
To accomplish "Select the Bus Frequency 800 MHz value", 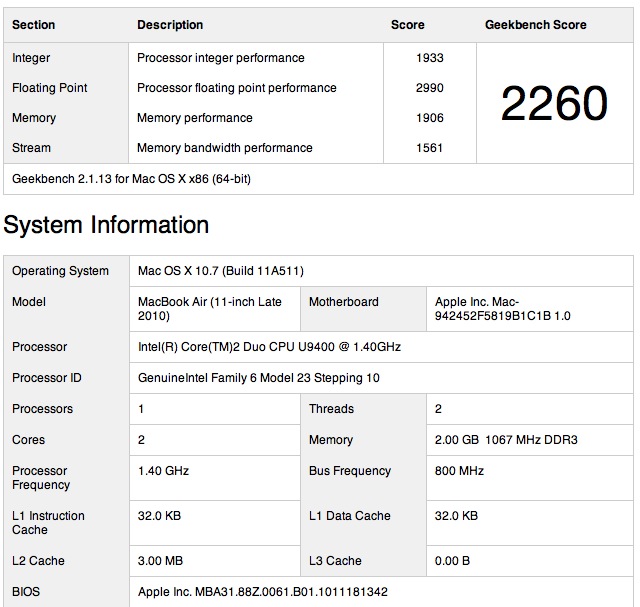I will (459, 471).
